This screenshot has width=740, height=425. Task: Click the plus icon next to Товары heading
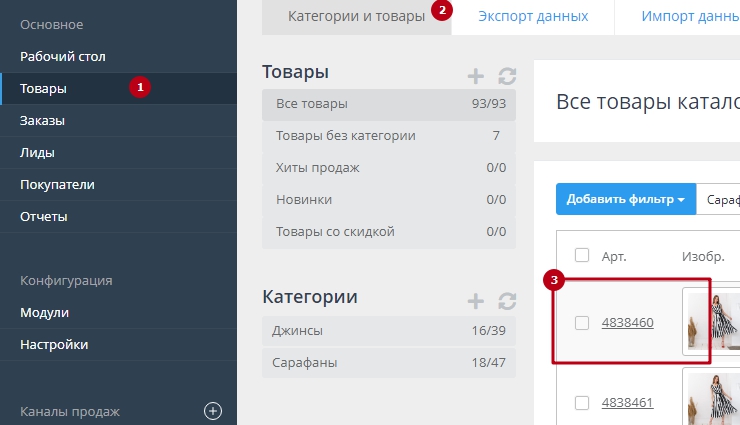tap(476, 76)
